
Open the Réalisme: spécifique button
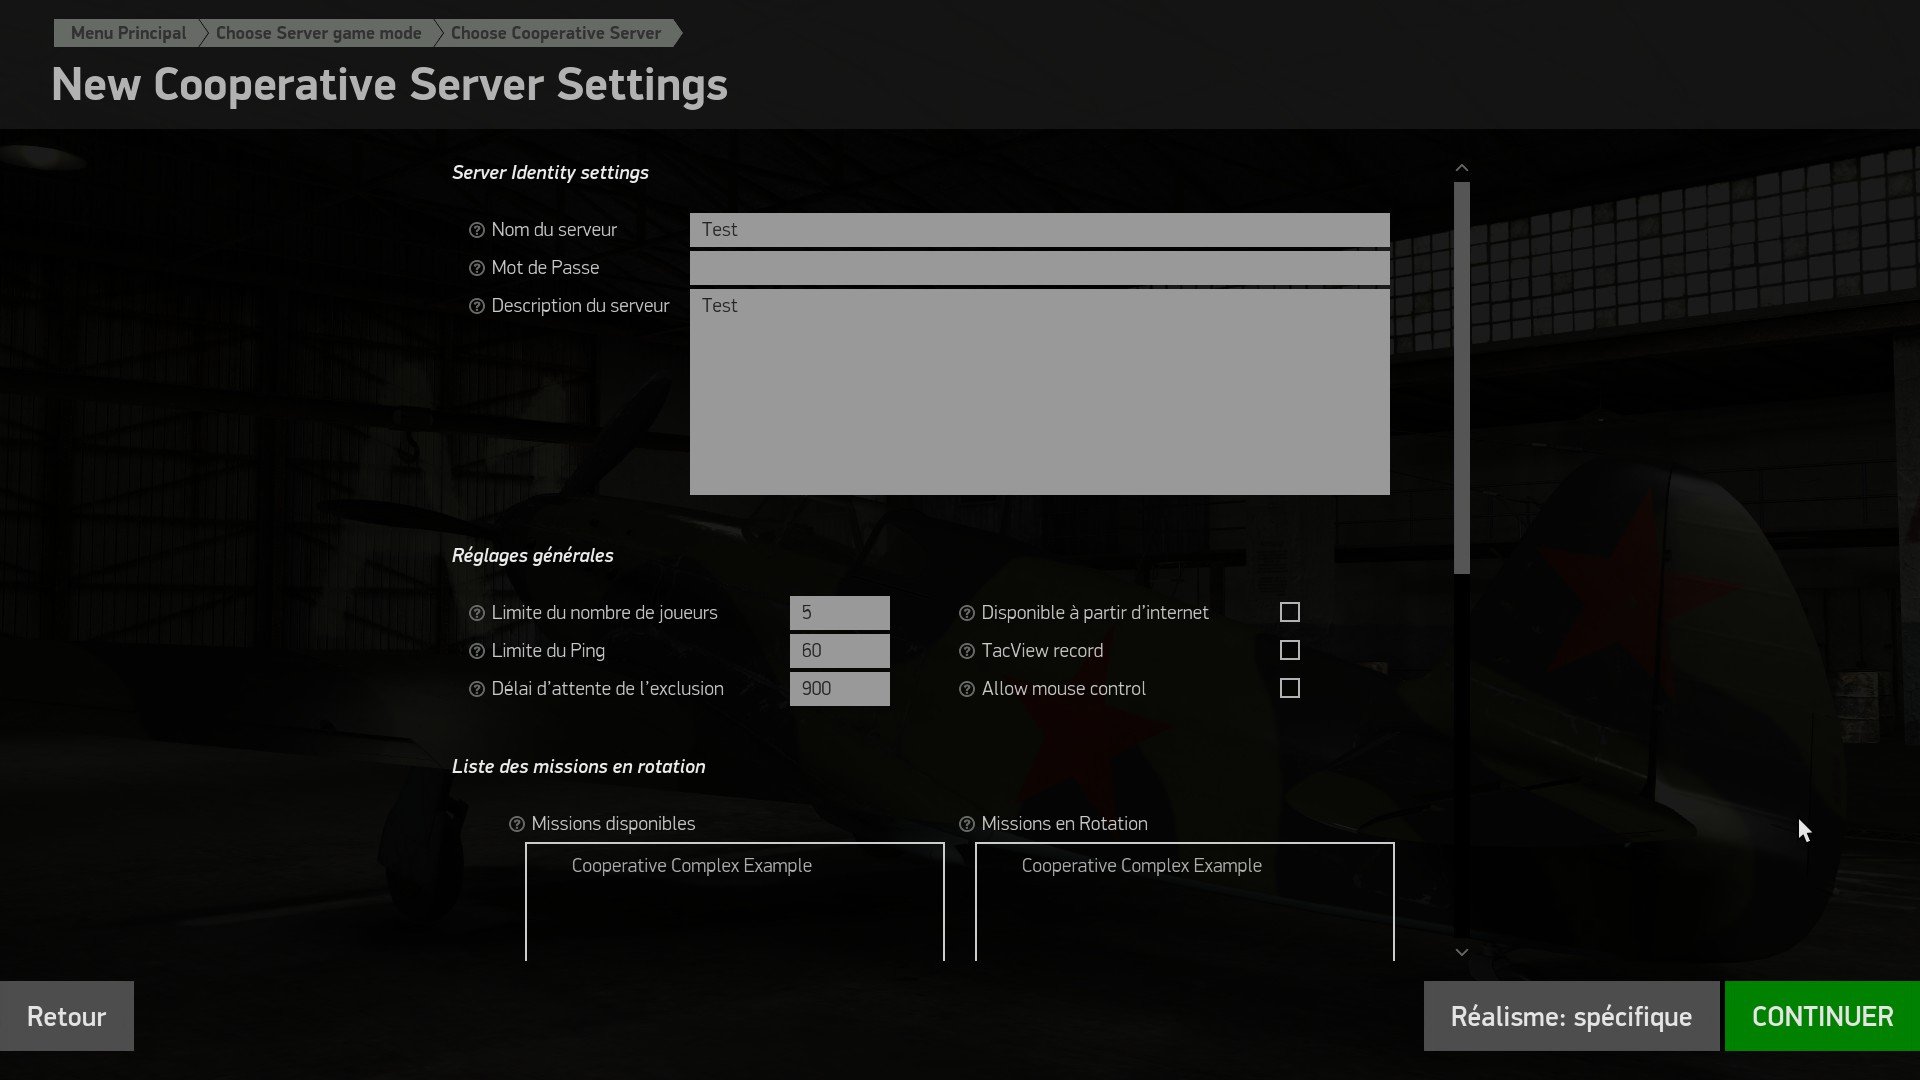(1571, 1016)
